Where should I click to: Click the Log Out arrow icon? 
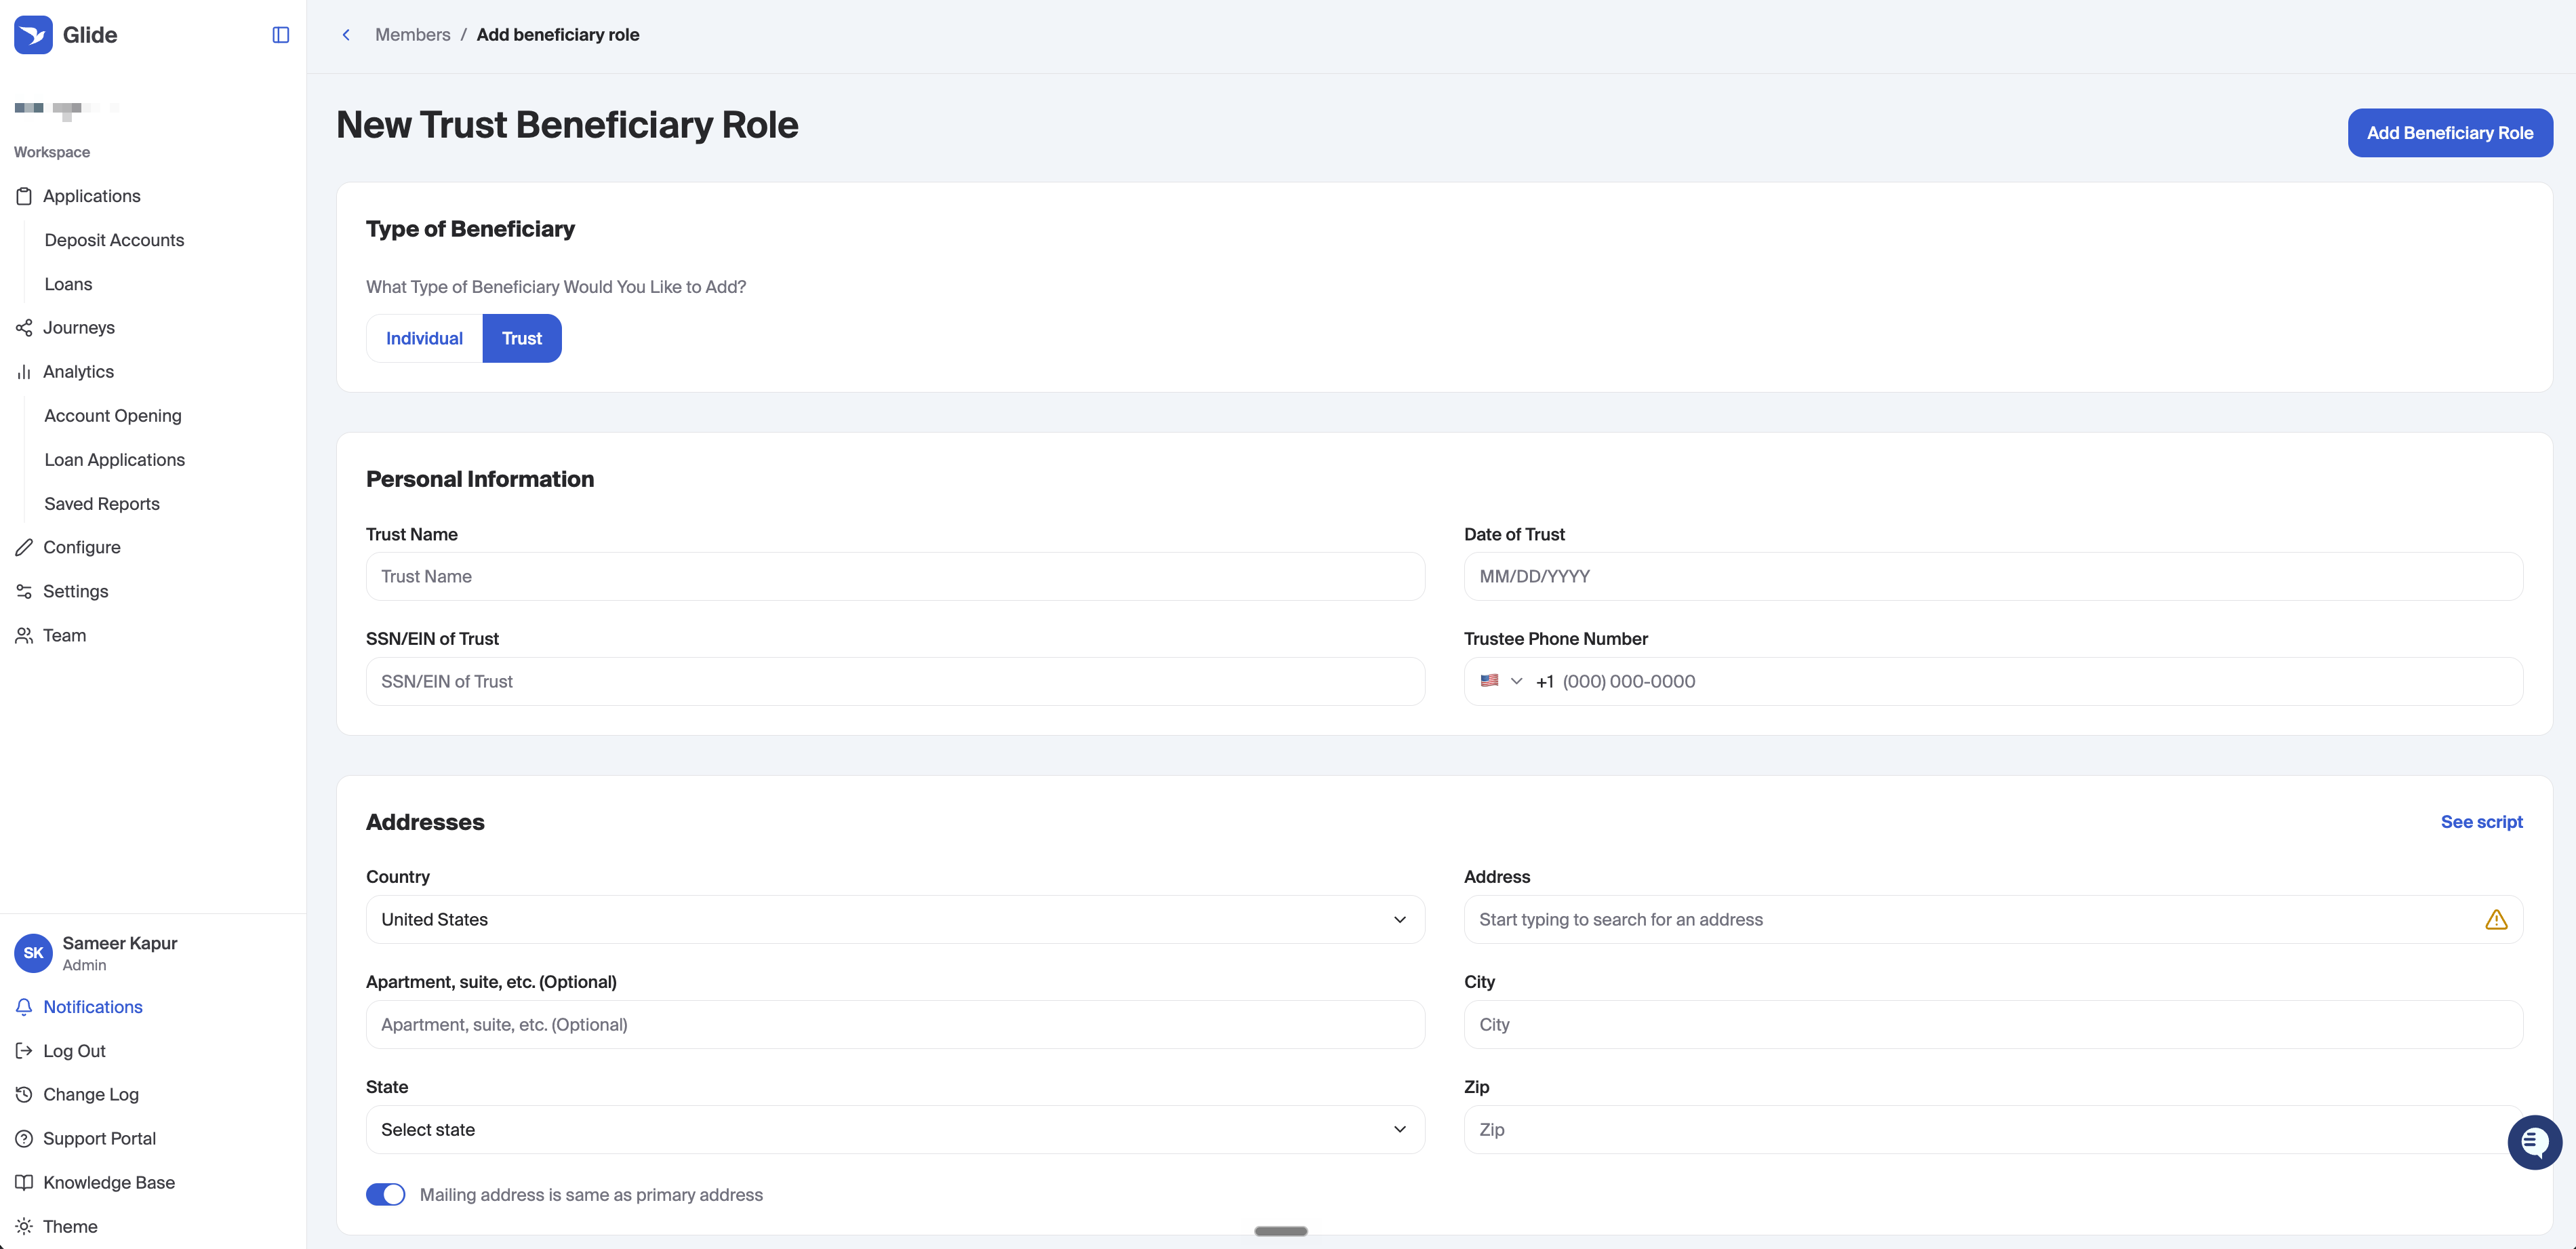tap(24, 1051)
